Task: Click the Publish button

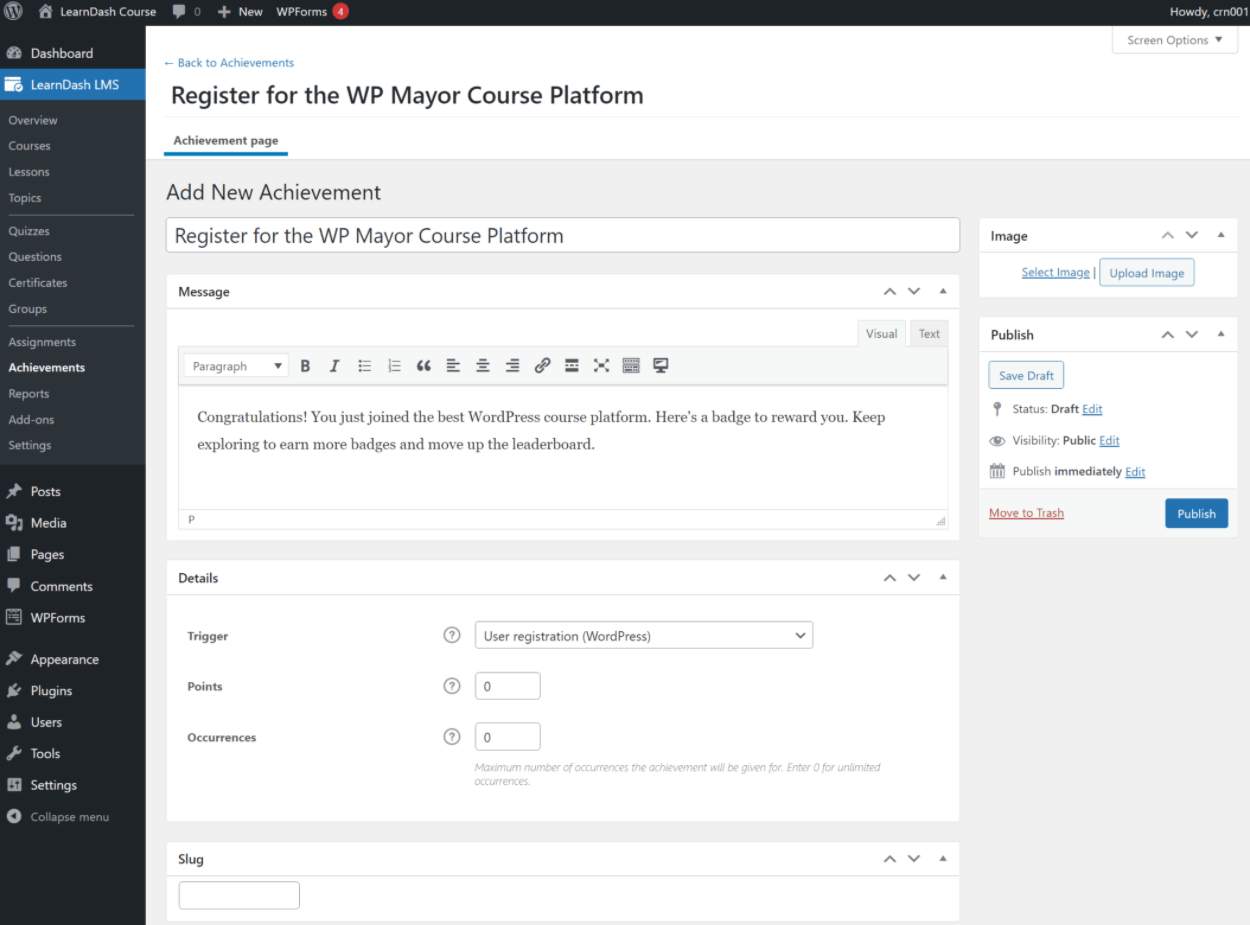Action: (1196, 513)
